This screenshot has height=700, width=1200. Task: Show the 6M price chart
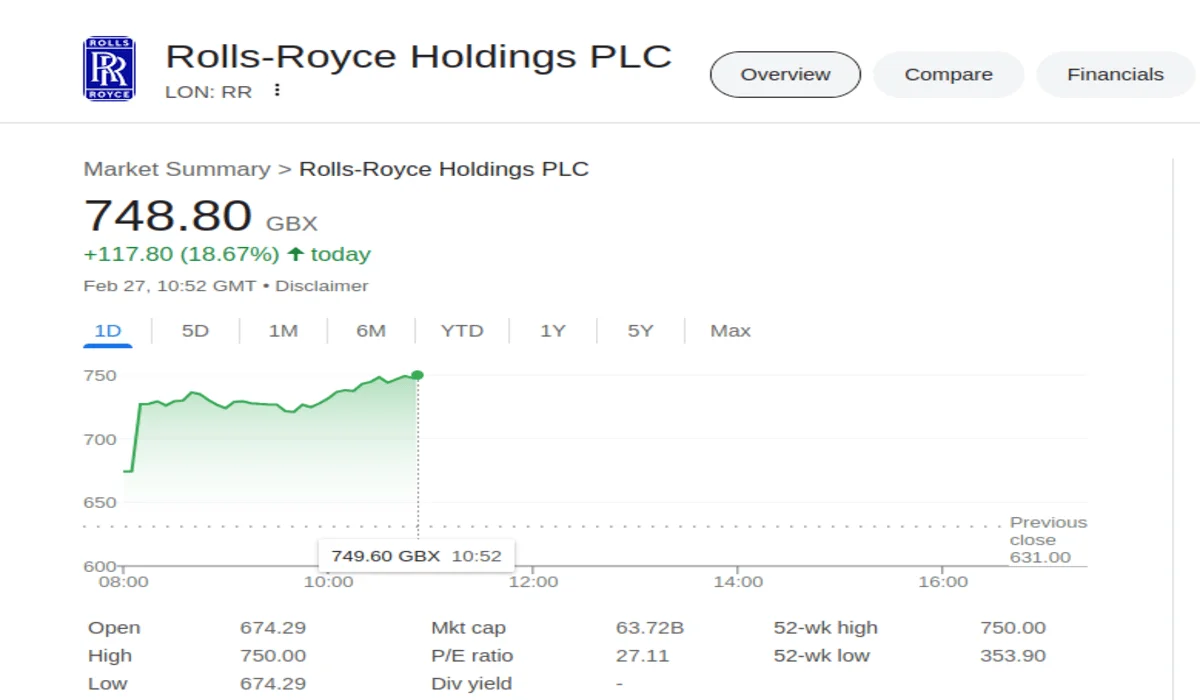(x=371, y=331)
